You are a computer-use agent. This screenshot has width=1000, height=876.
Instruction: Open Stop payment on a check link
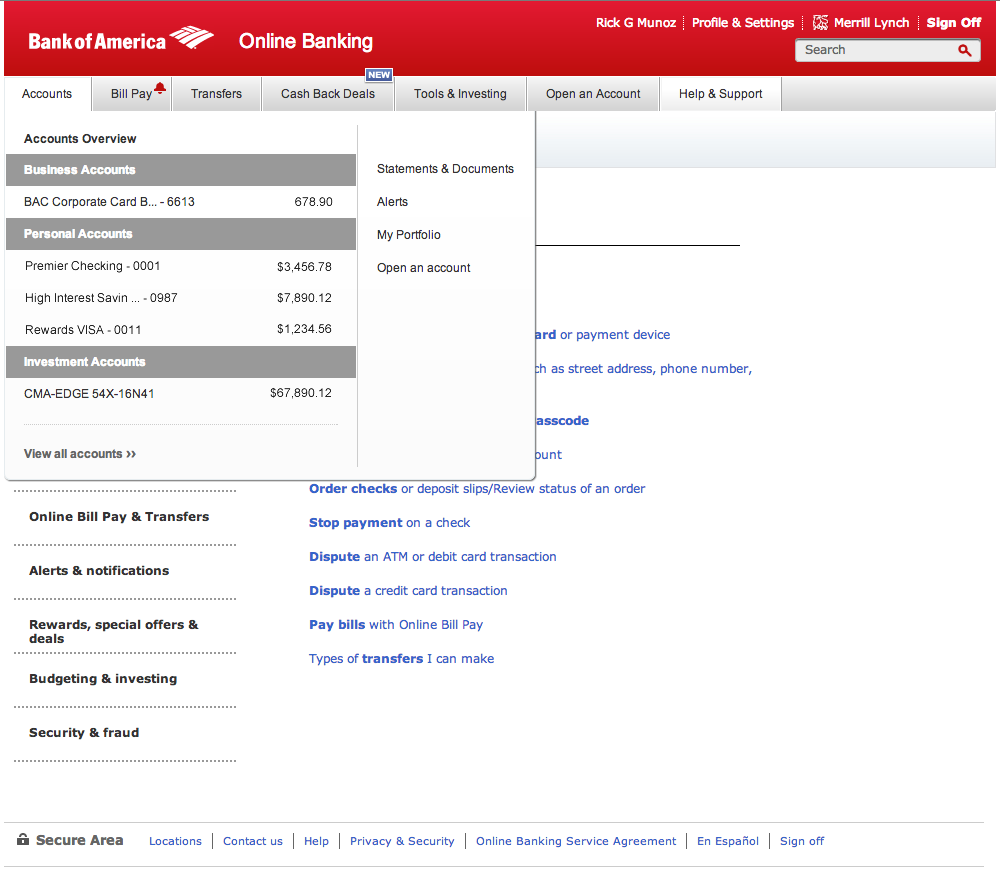click(389, 523)
